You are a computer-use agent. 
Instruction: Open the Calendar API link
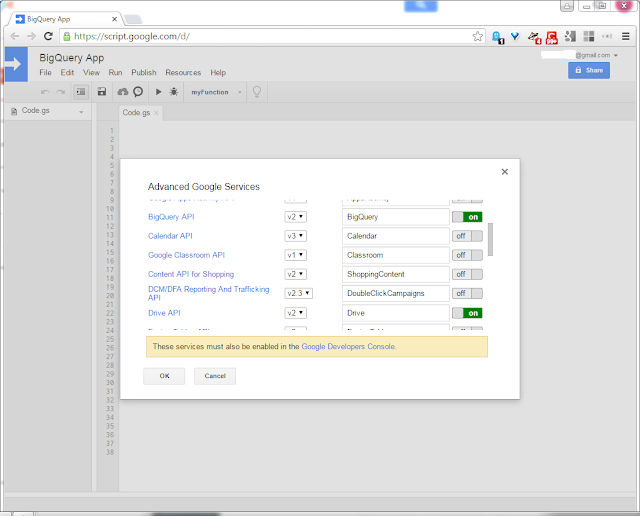170,236
